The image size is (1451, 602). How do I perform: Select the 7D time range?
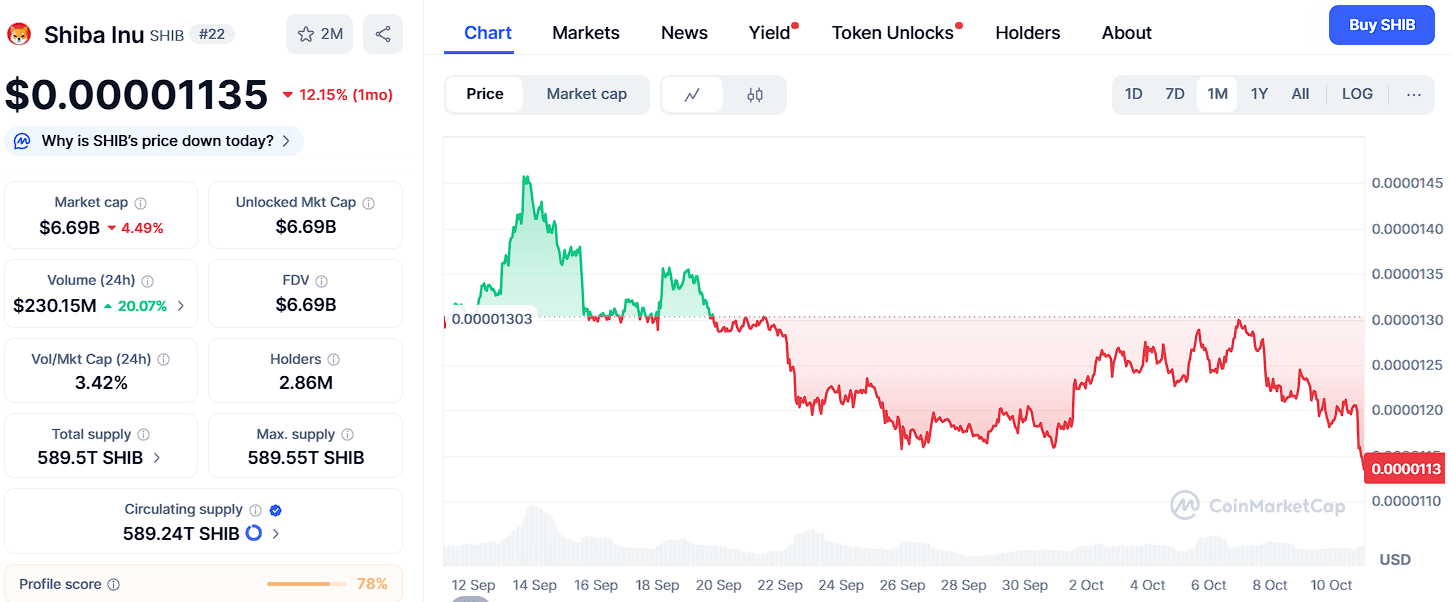pos(1175,94)
